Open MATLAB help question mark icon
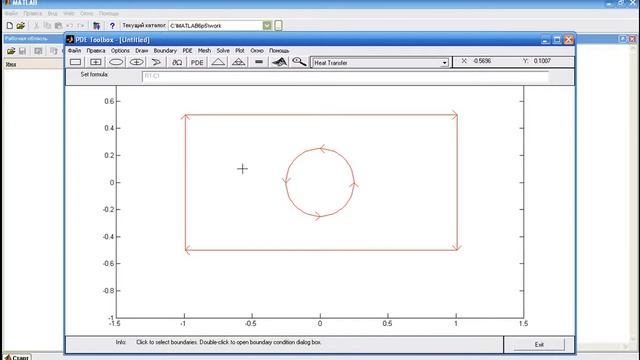The image size is (640, 360). [112, 26]
